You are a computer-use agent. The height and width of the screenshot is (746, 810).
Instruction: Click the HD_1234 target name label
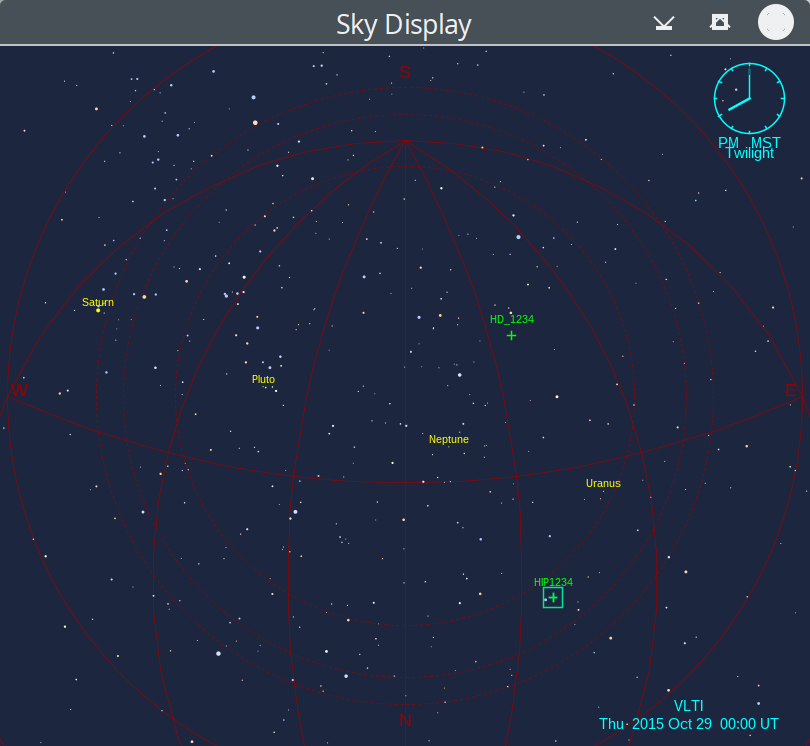pos(512,320)
